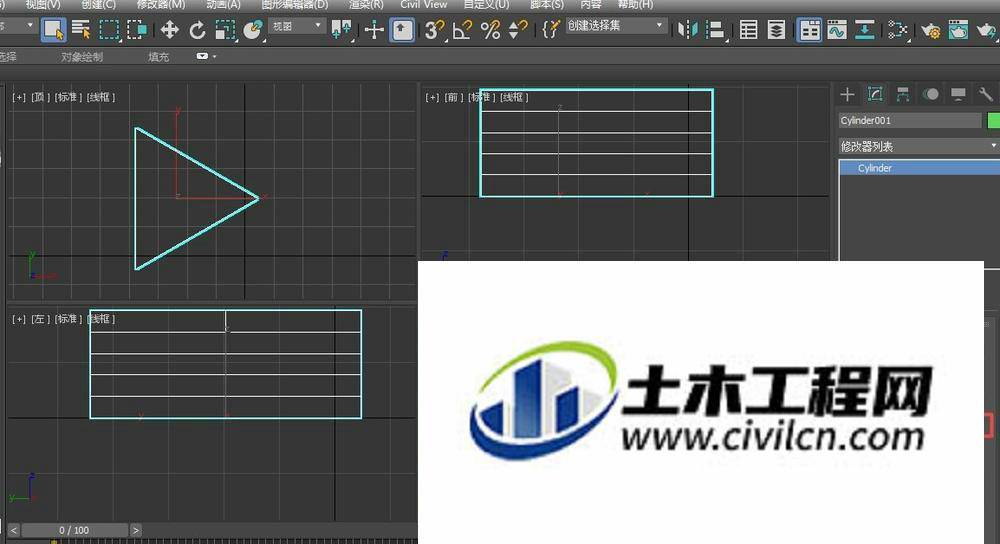Click the Mirror tool icon
Screen dimensions: 1000x544
tap(688, 30)
